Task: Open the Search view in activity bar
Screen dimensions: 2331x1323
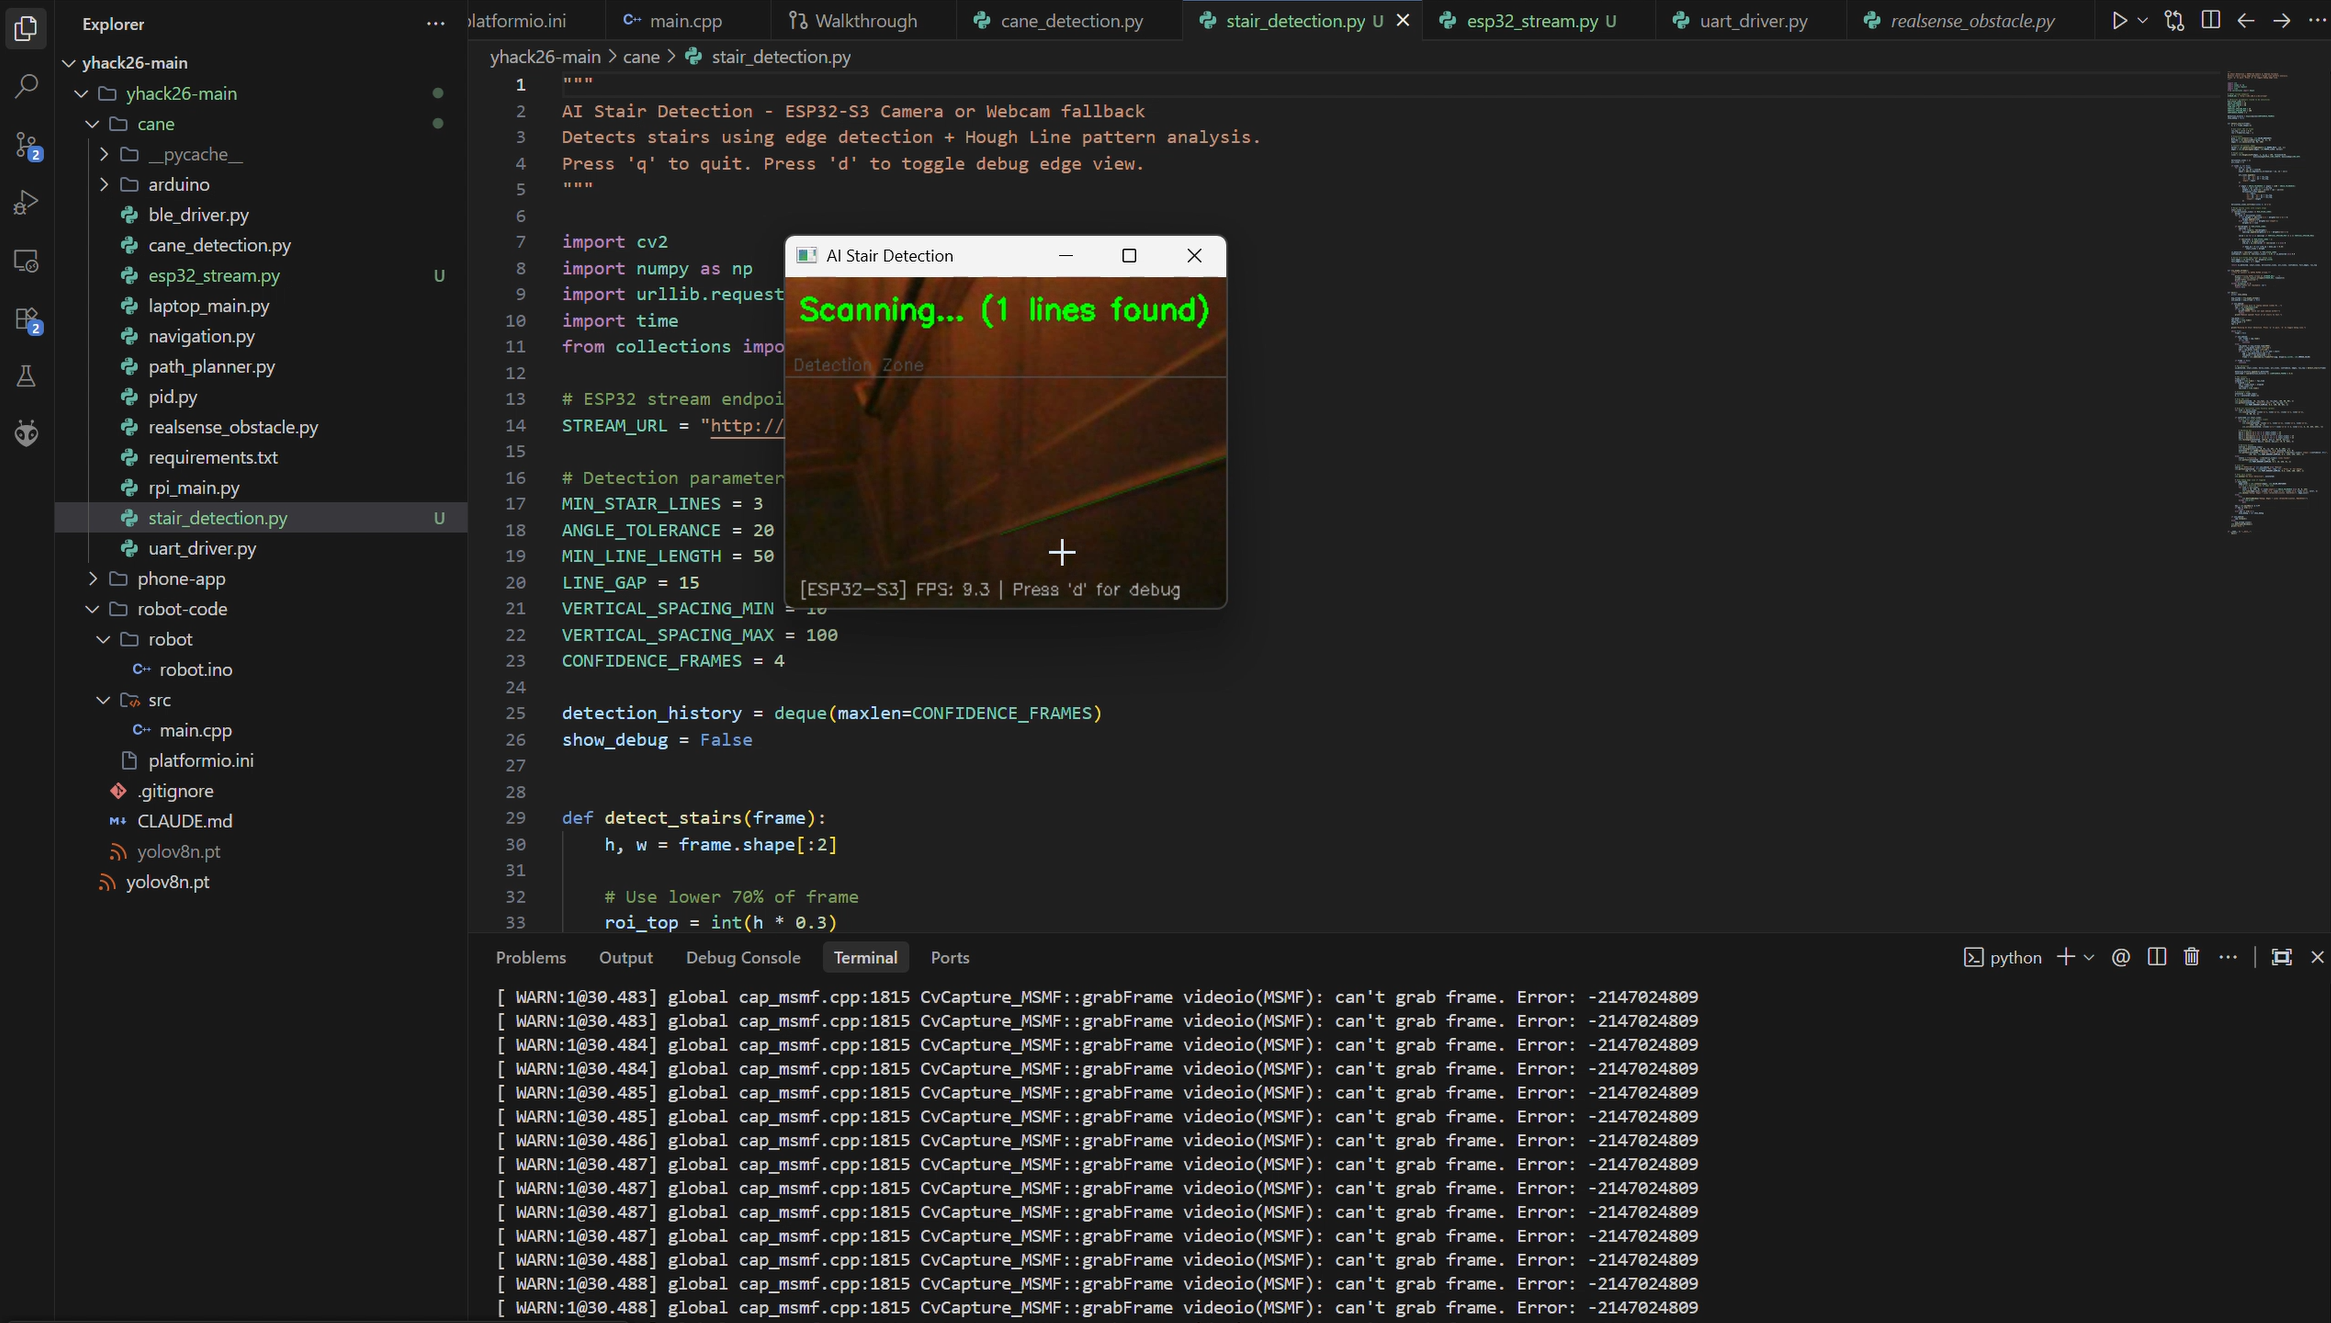Action: [x=26, y=87]
